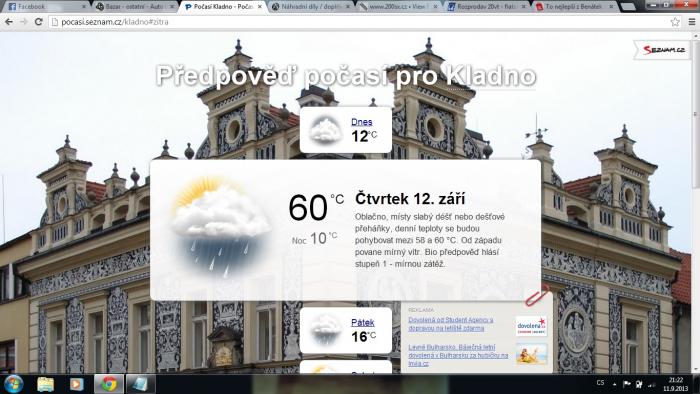Open Windows Start orb
Image resolution: width=700 pixels, height=394 pixels.
click(13, 384)
